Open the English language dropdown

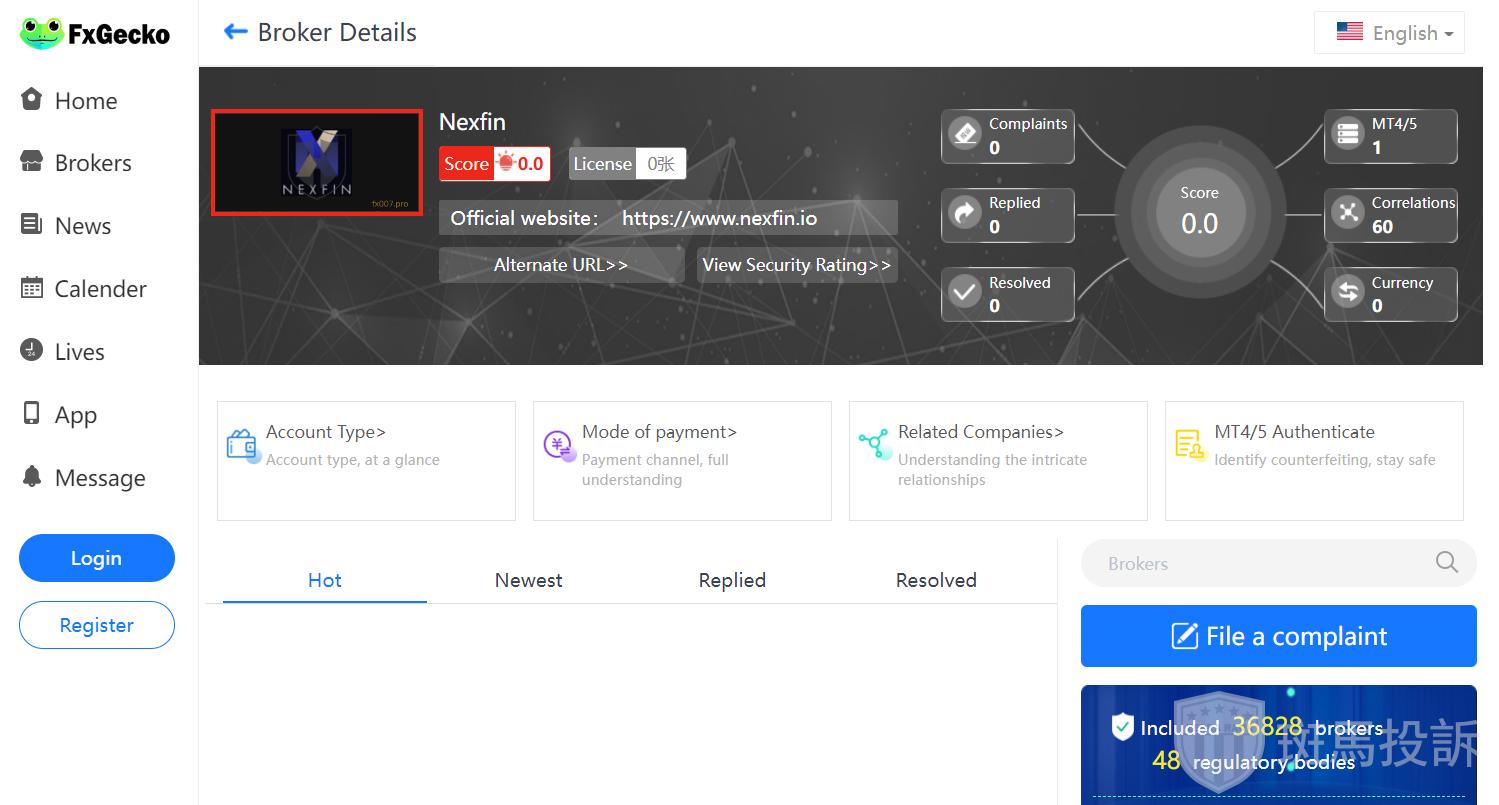1389,33
